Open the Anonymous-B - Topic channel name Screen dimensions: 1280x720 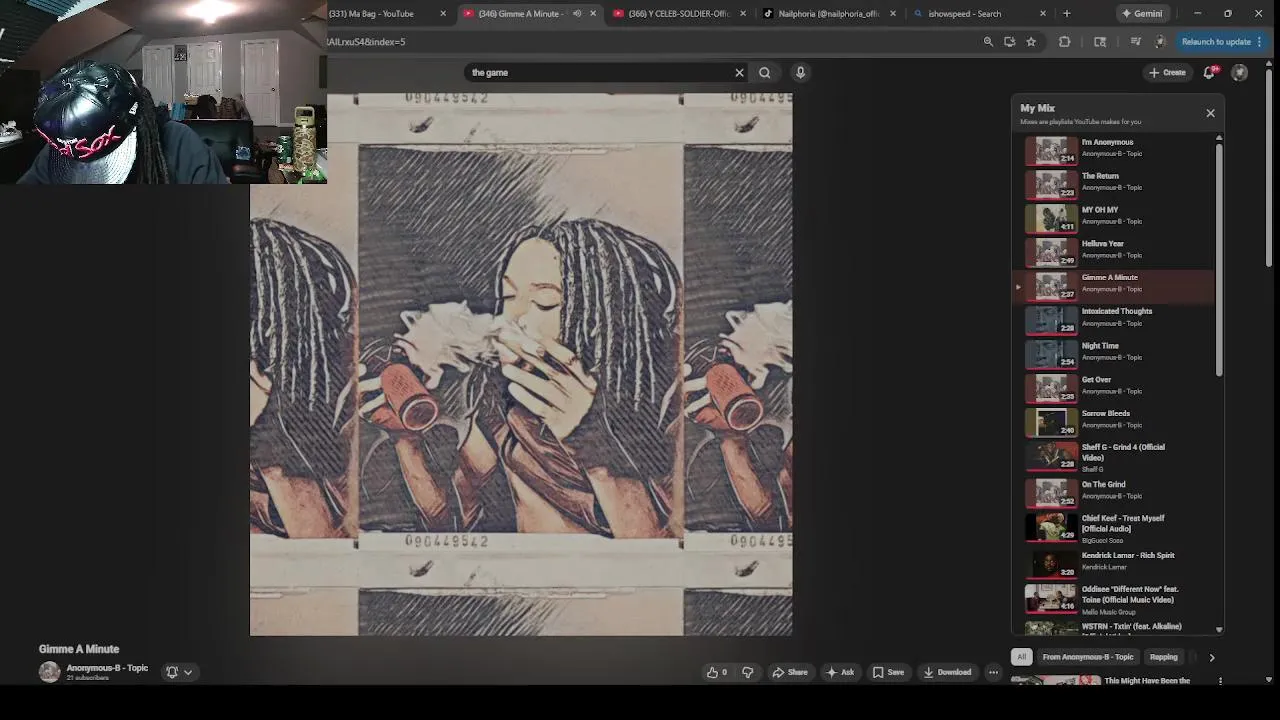107,668
